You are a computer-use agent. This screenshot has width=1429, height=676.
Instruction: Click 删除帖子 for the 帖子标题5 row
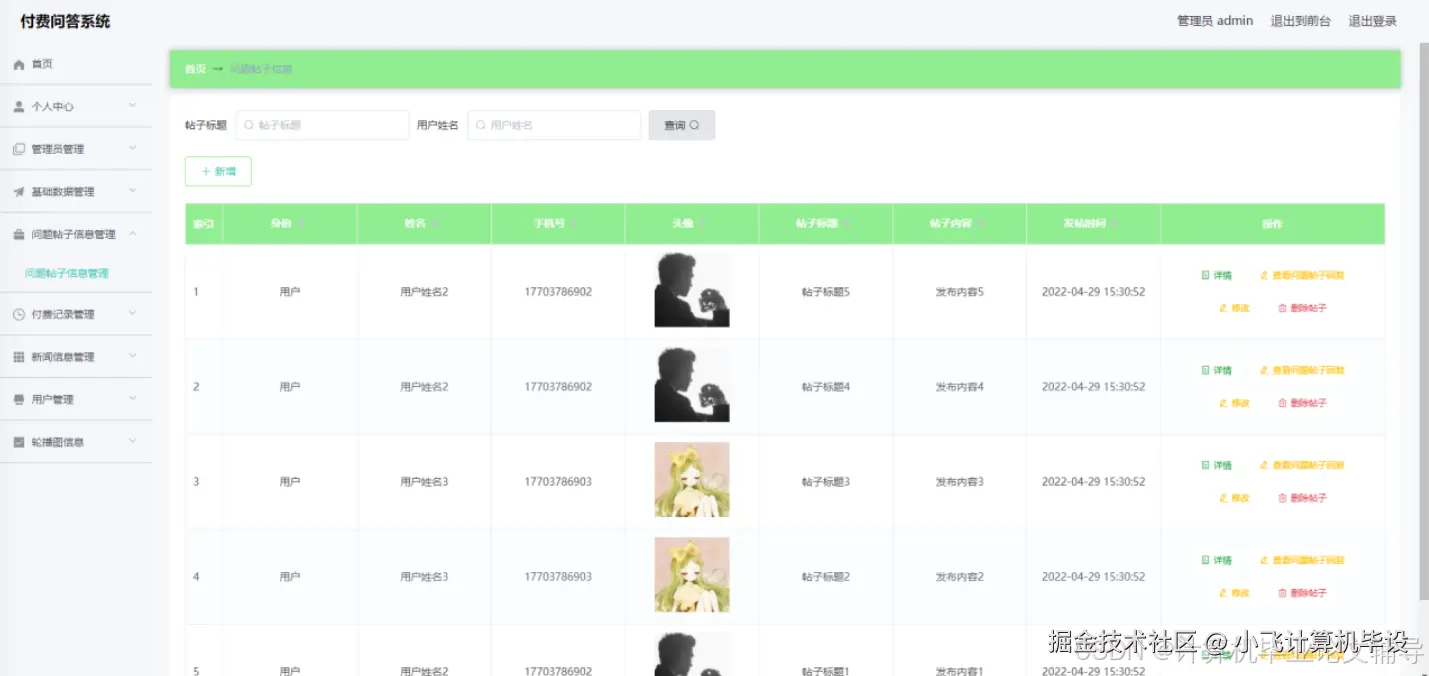click(x=1302, y=308)
